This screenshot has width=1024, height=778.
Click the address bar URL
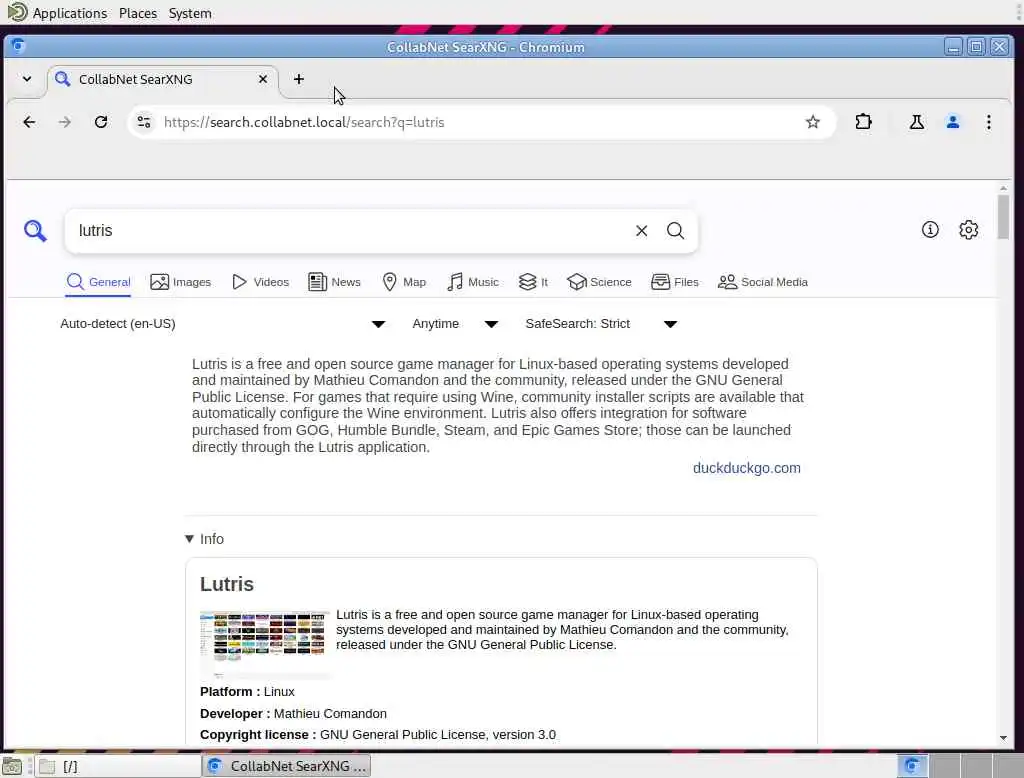[x=304, y=122]
